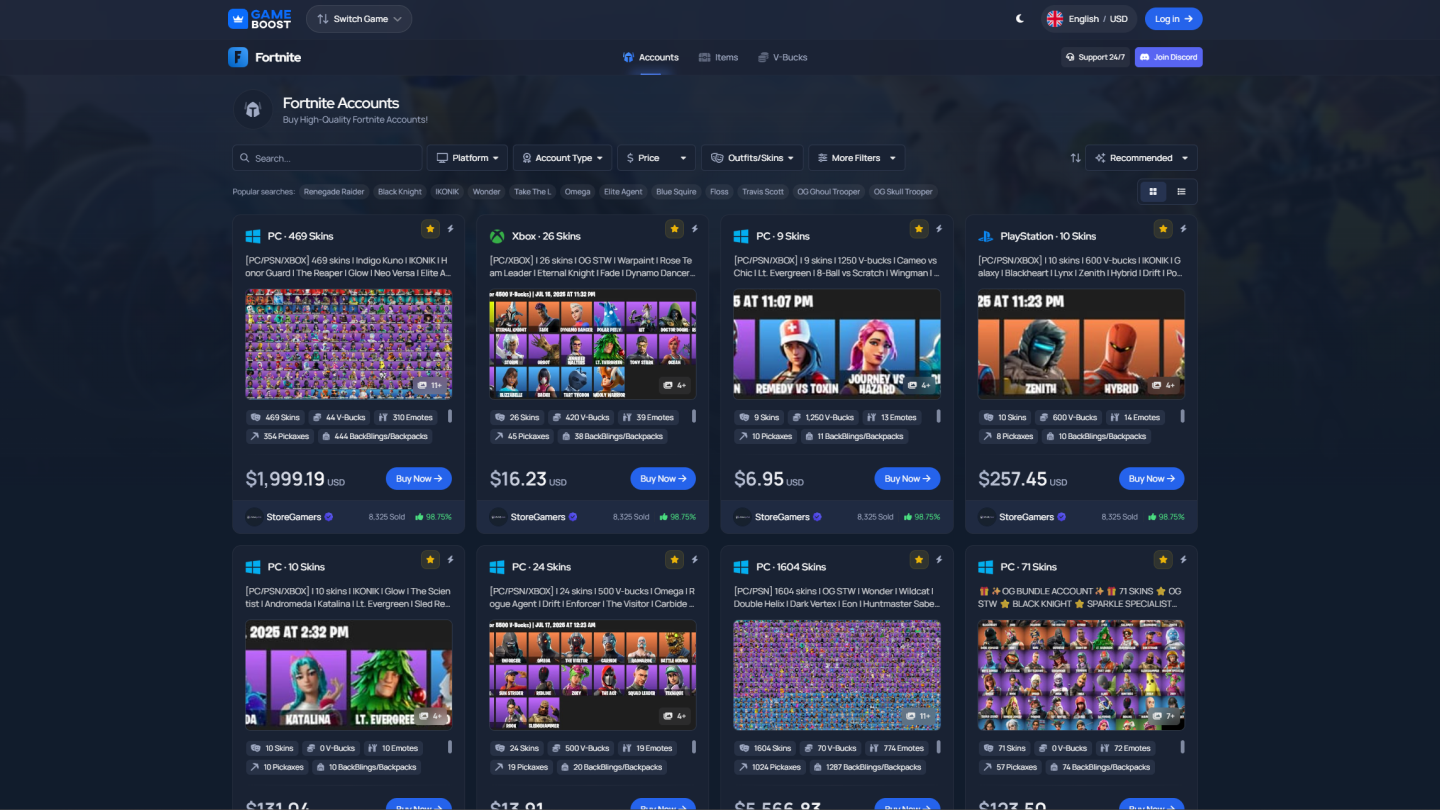The image size is (1440, 810).
Task: Click star icon on Xbox 26 Skins card
Action: point(674,229)
